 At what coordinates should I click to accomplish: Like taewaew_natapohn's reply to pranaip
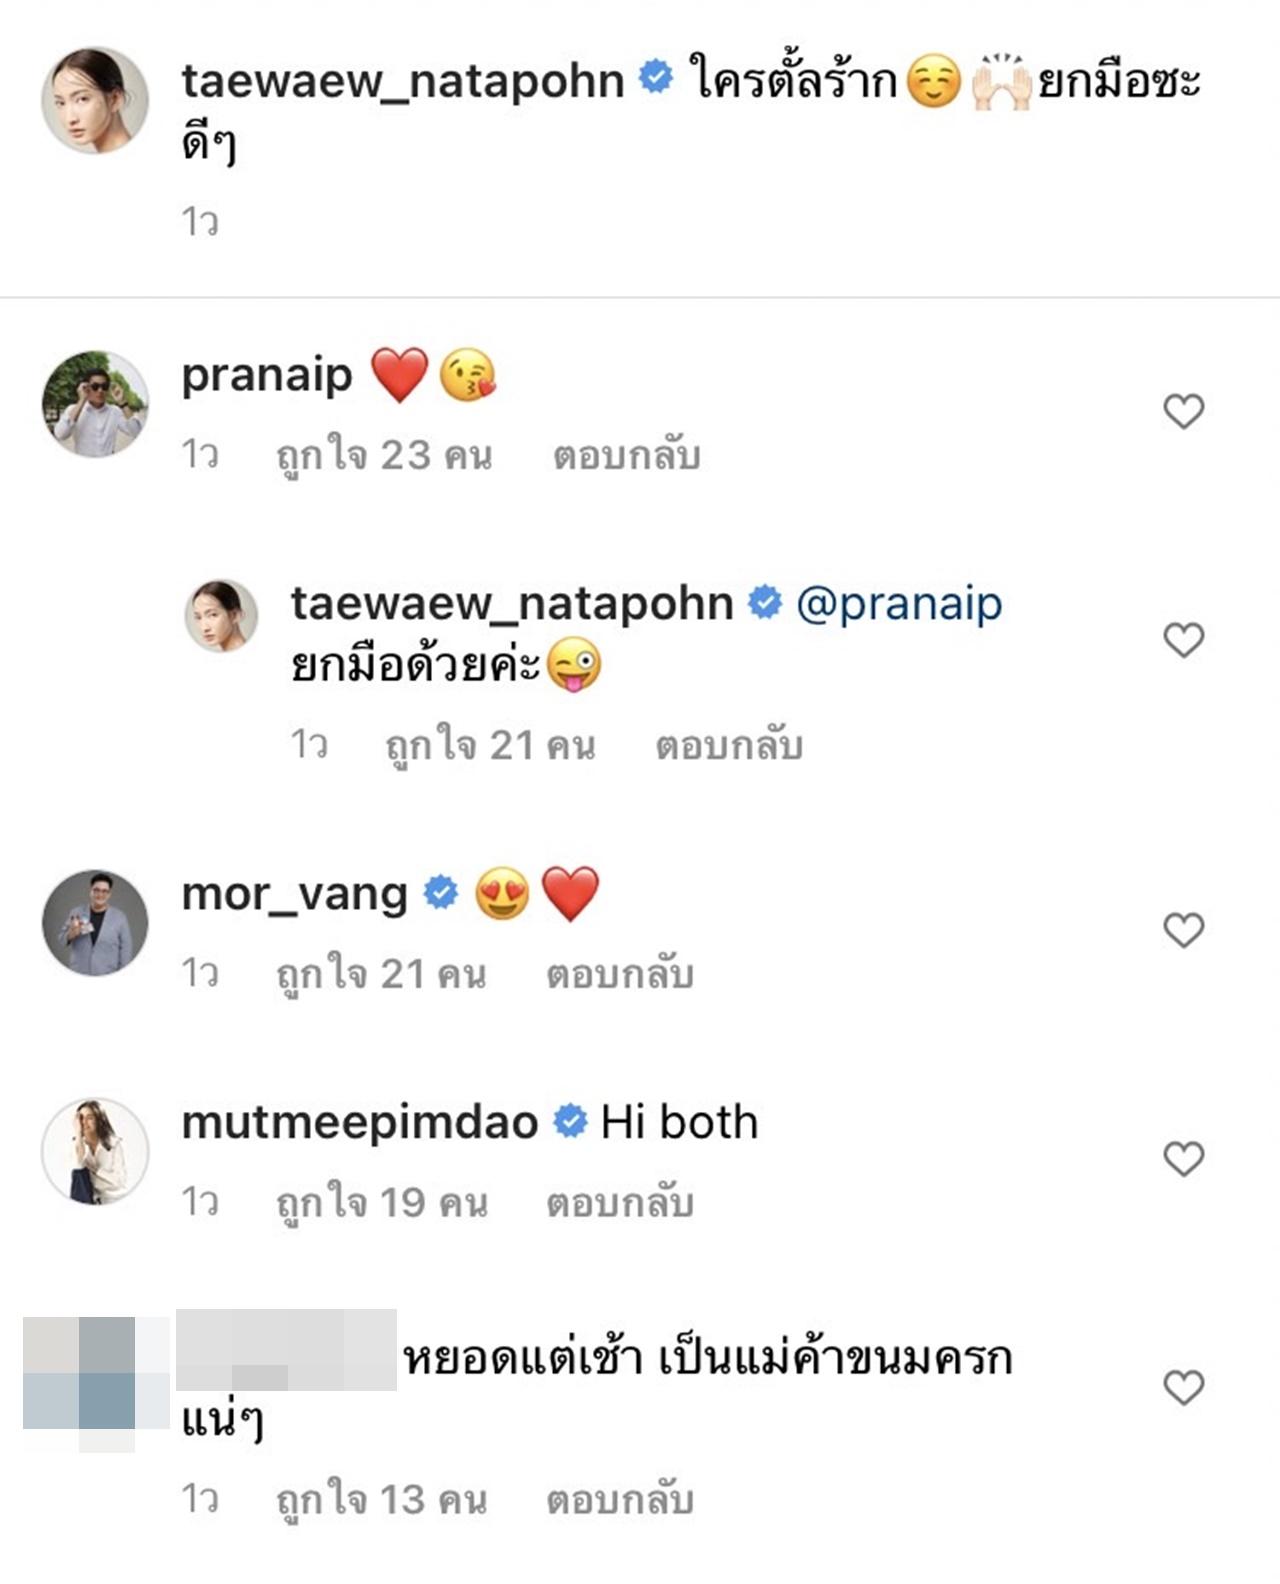click(x=1183, y=640)
